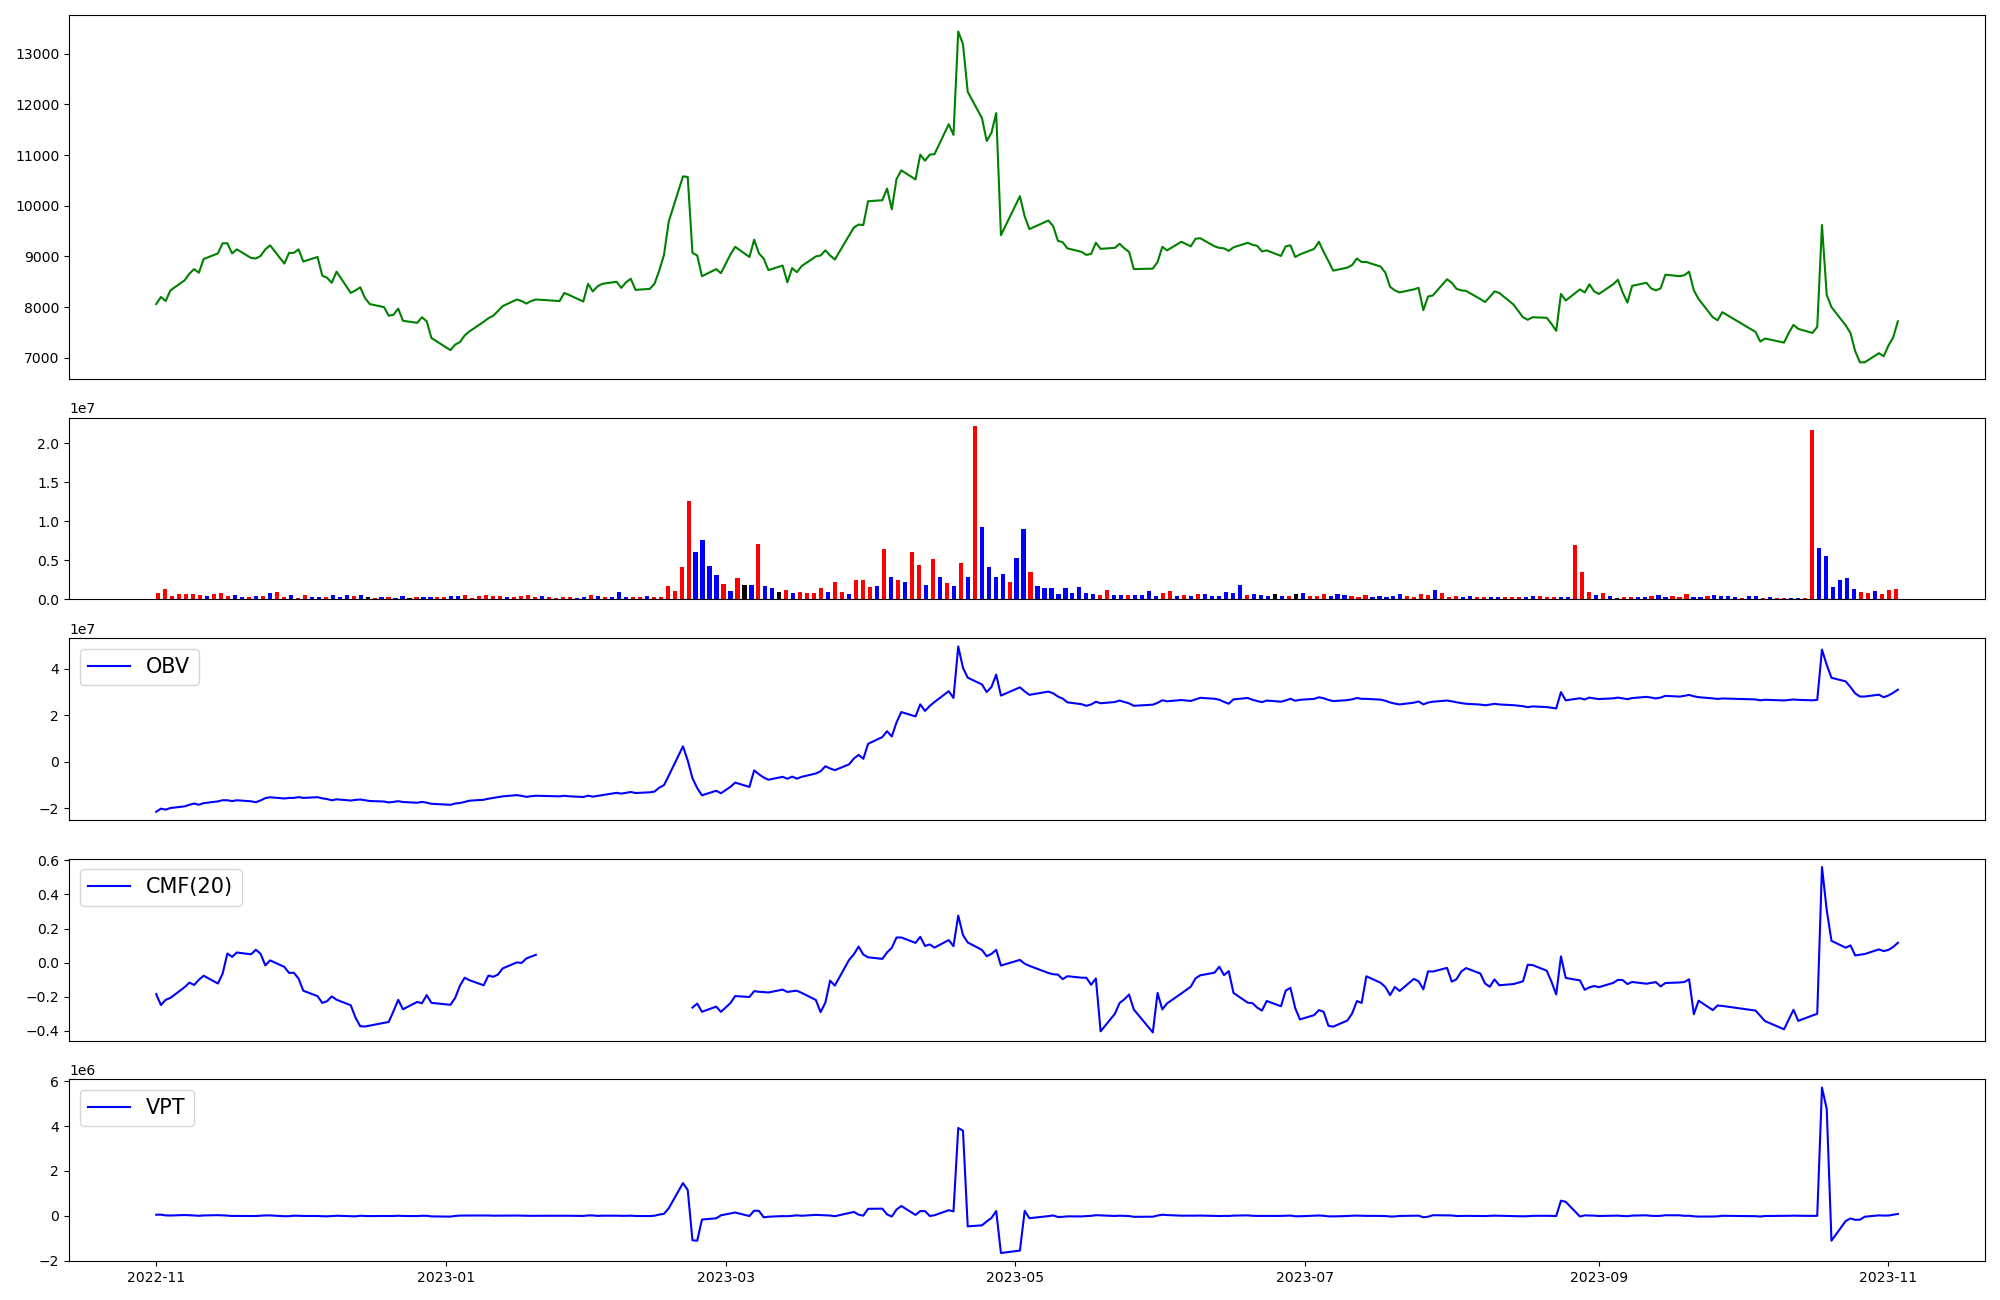Click the VPT spike near late October

1821,1089
